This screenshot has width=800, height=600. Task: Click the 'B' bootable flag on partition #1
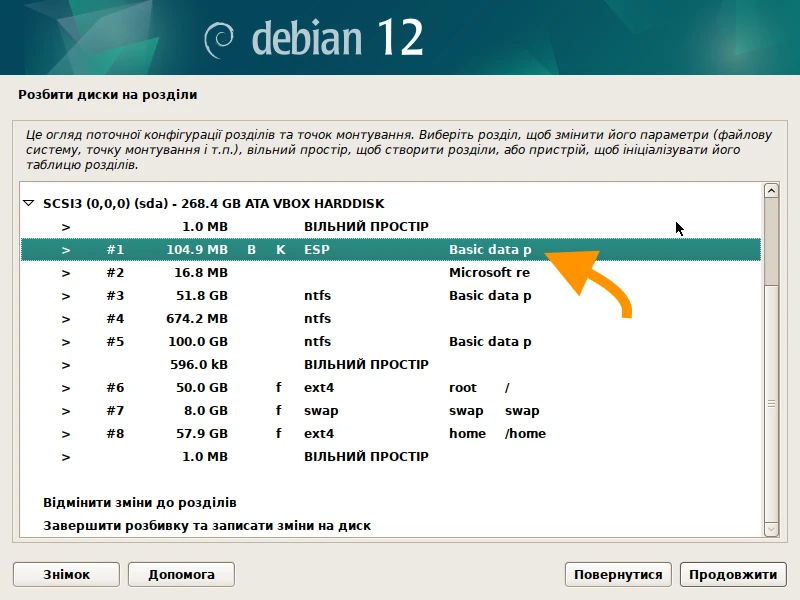252,249
